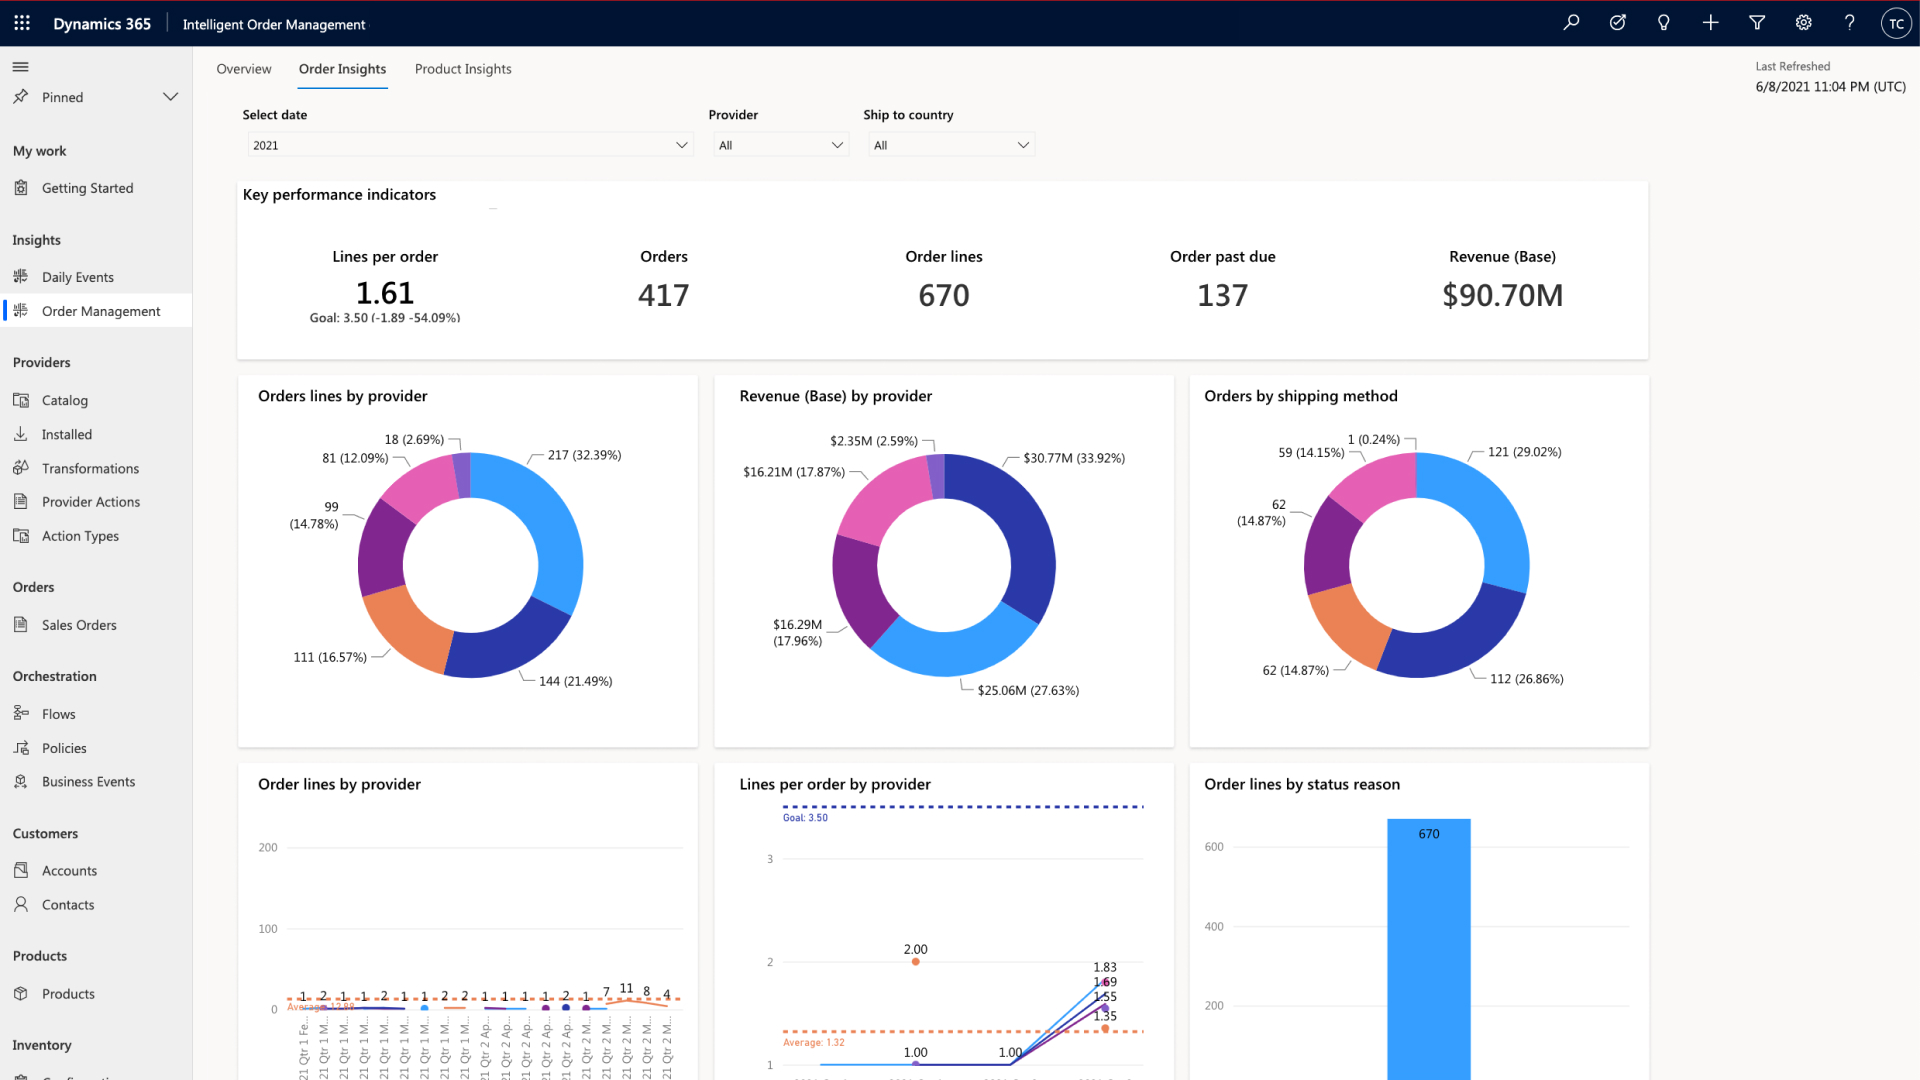This screenshot has width=1920, height=1080.
Task: Click the Daily Events sidebar icon
Action: [x=21, y=276]
